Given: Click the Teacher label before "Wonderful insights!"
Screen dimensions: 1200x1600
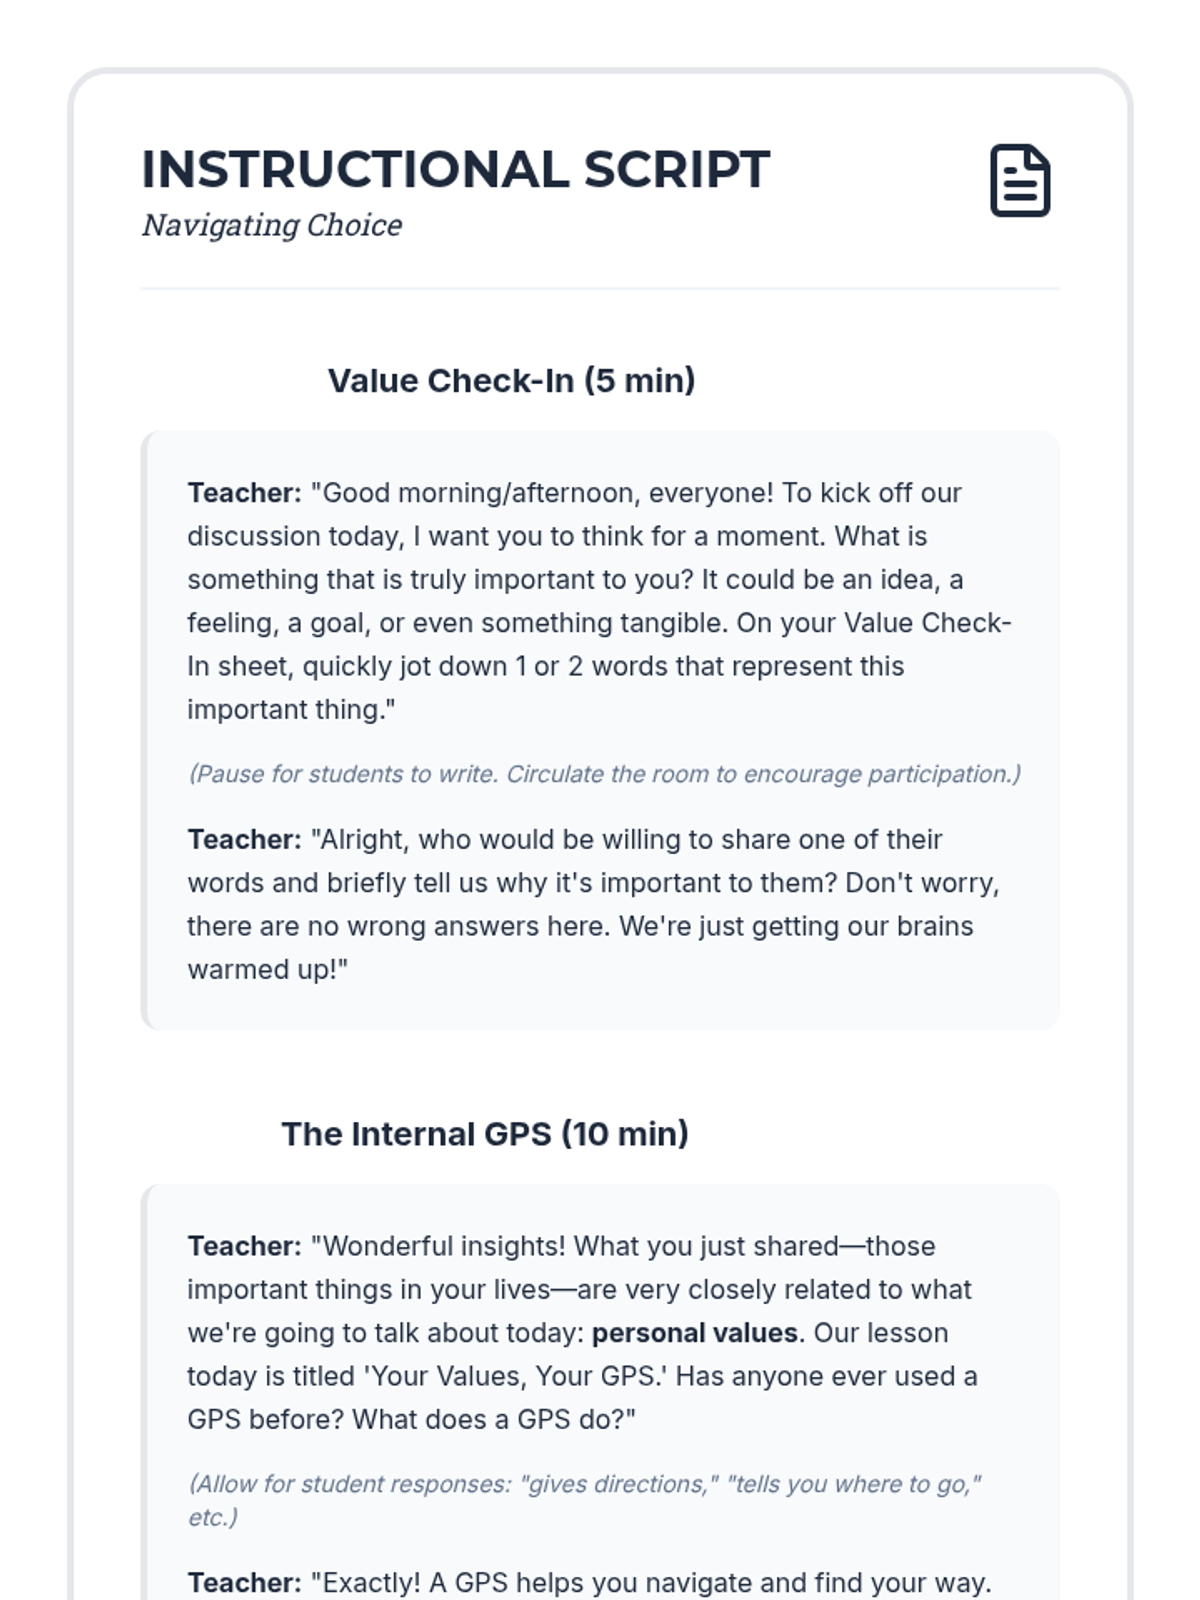Looking at the screenshot, I should click(x=244, y=1247).
